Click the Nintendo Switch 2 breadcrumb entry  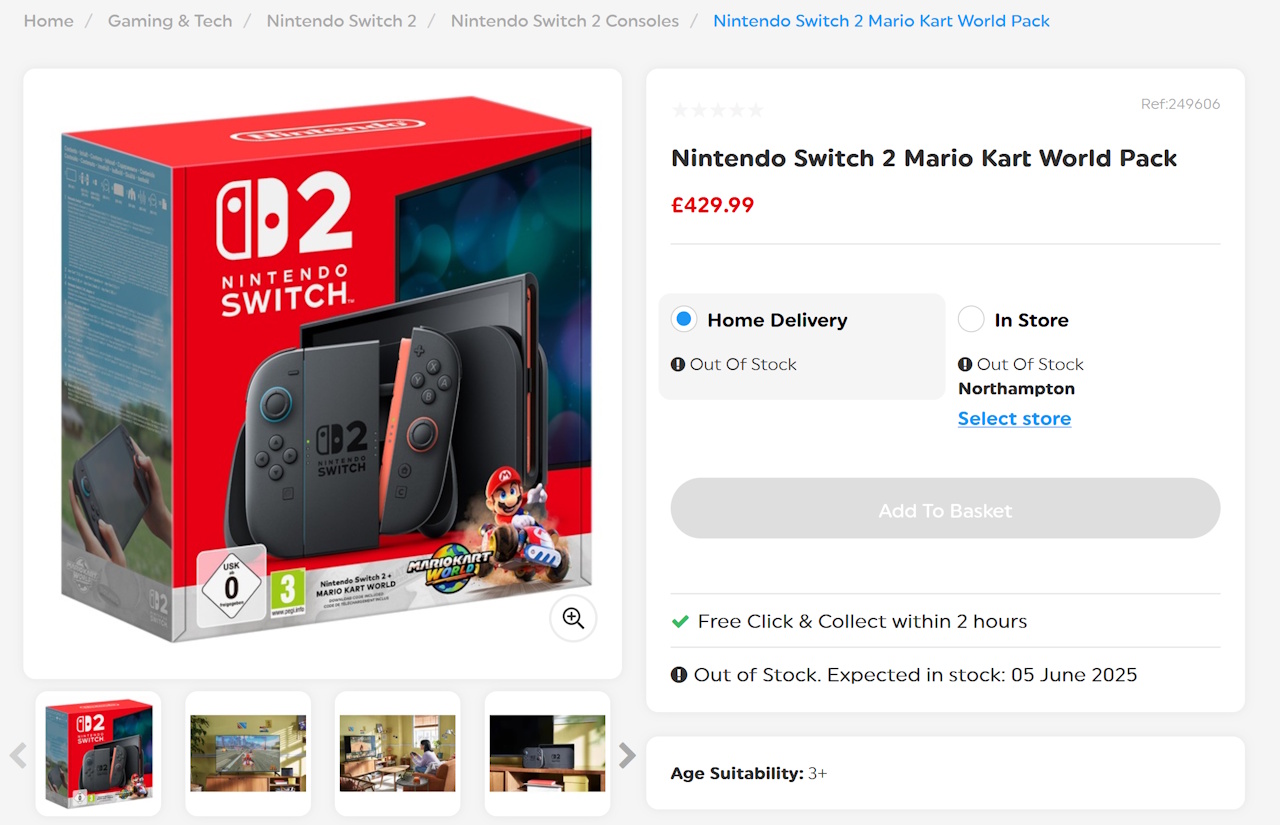point(341,20)
